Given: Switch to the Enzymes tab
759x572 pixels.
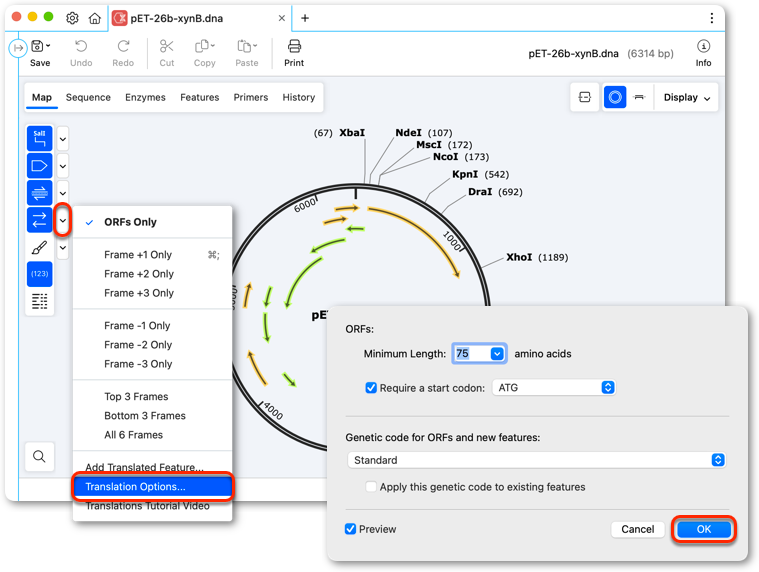Looking at the screenshot, I should point(145,97).
